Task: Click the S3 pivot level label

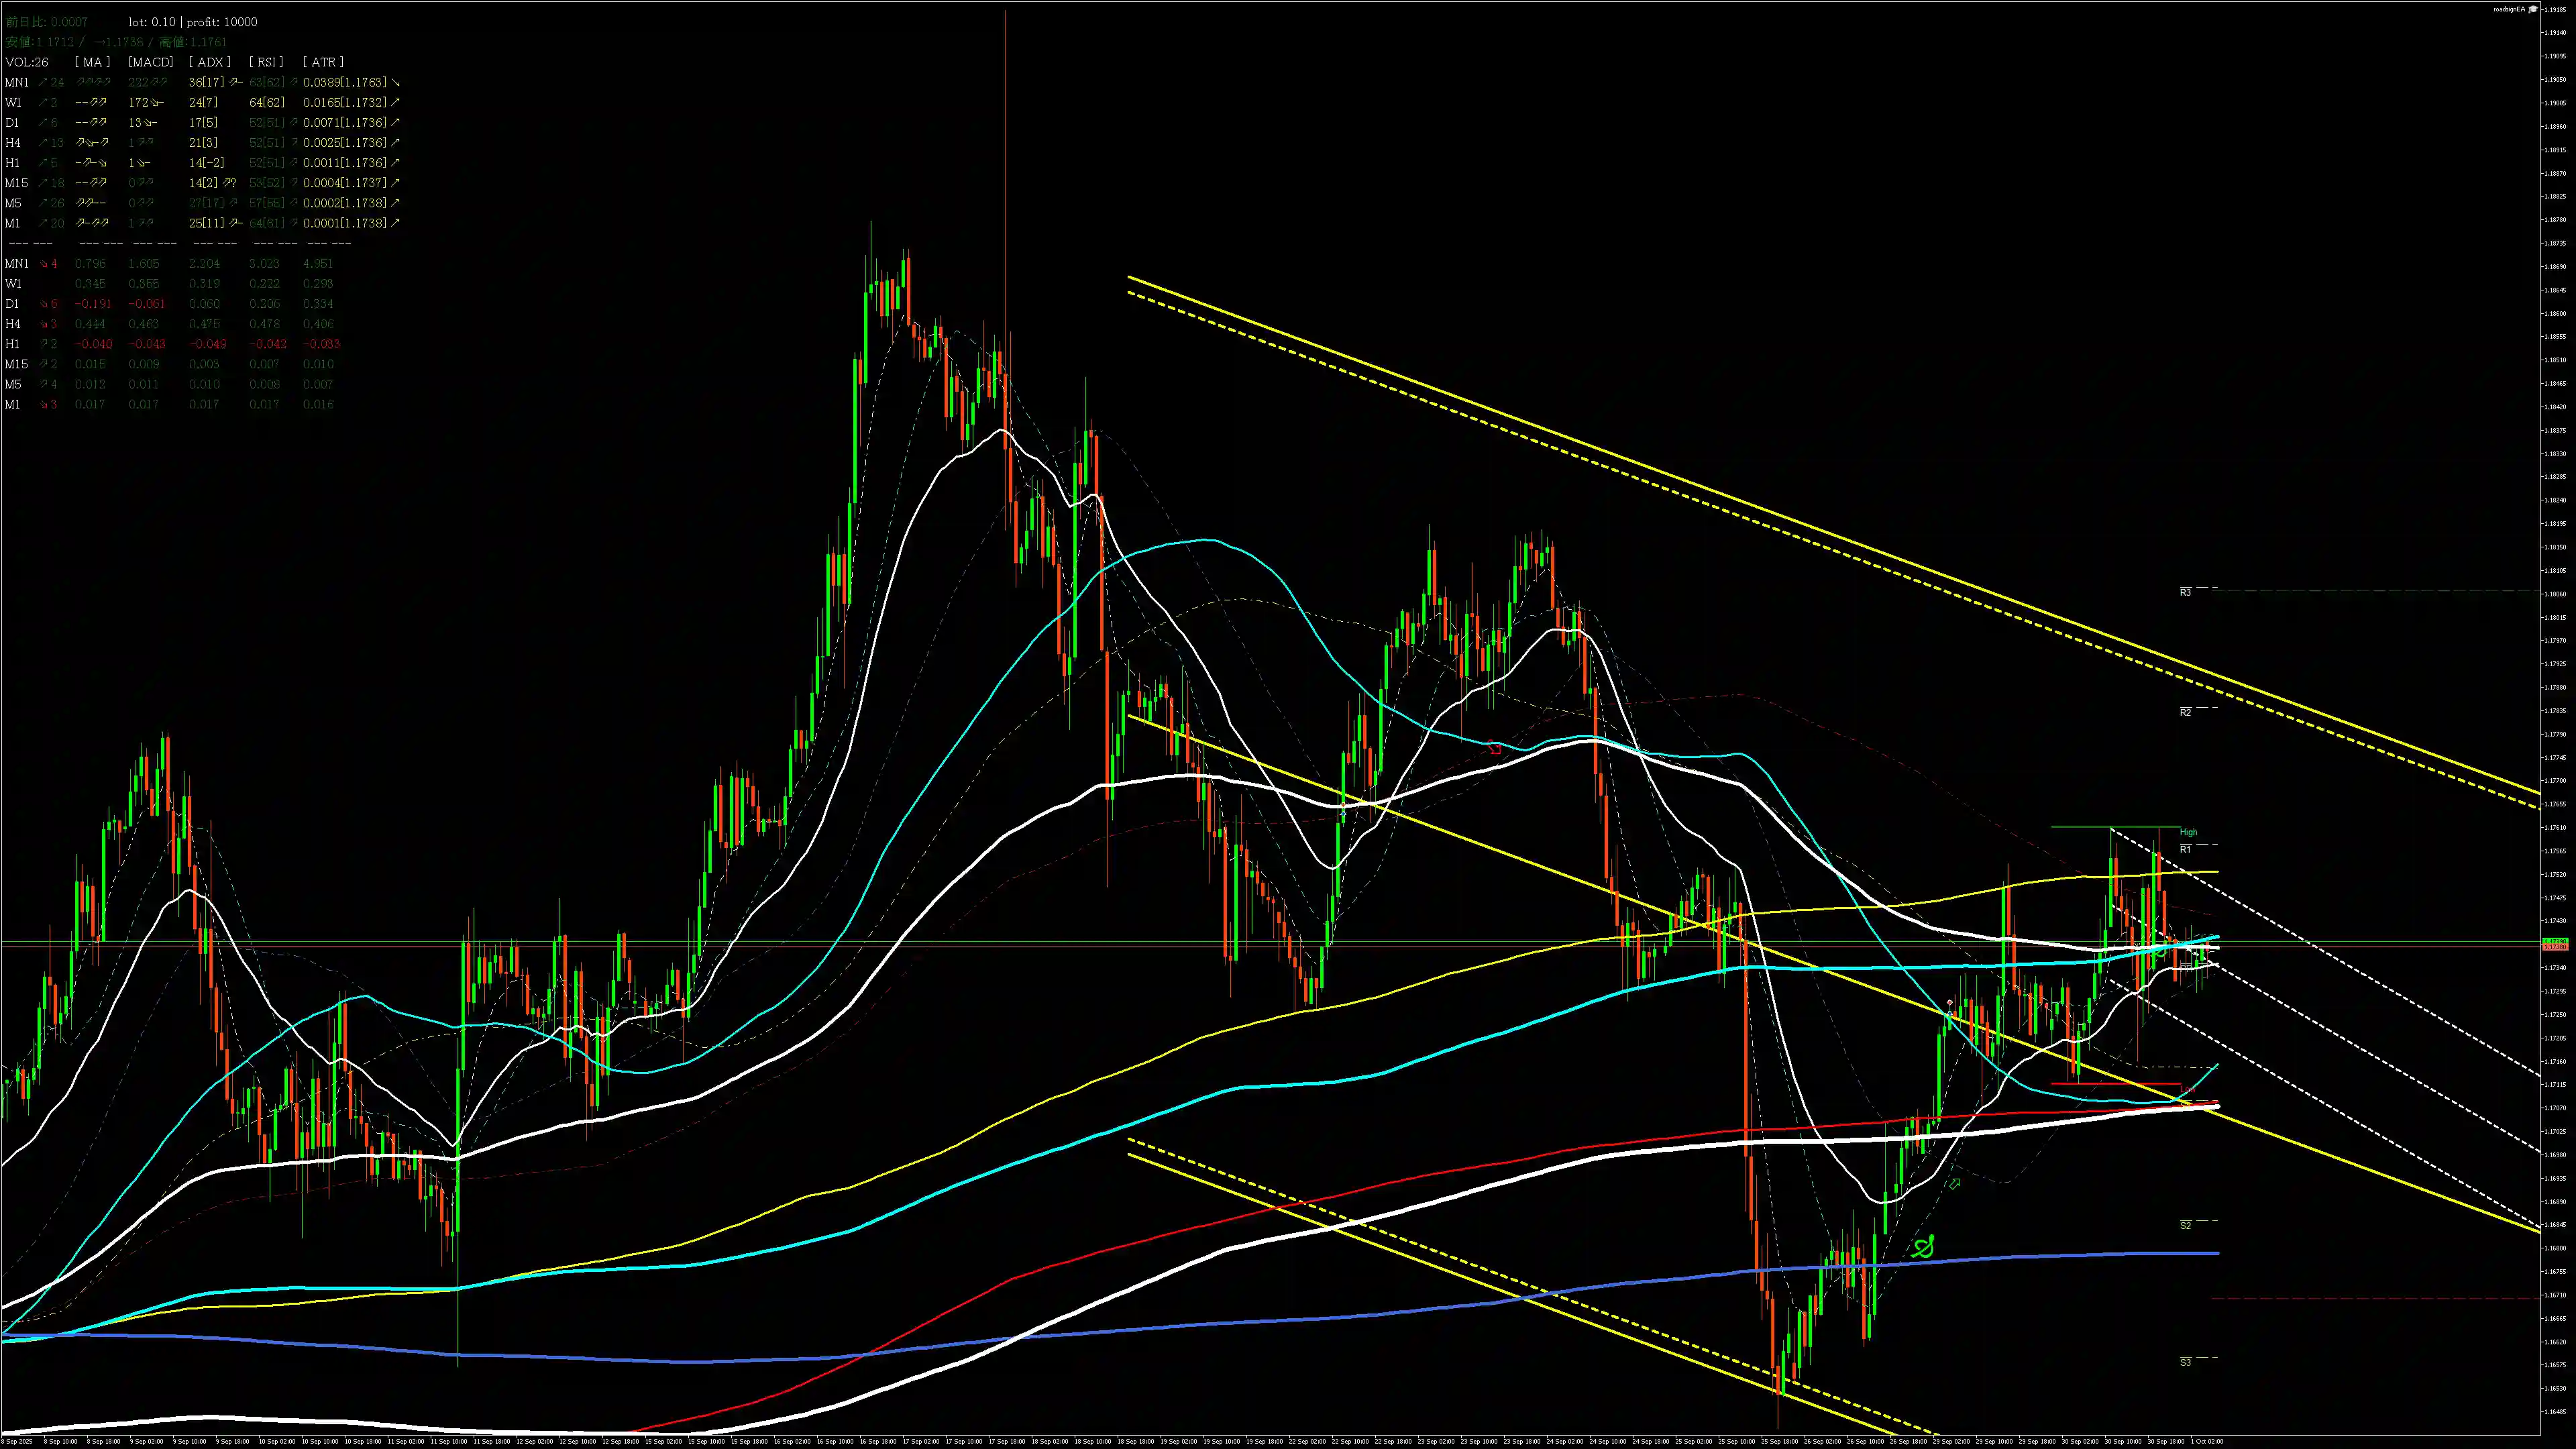Action: pyautogui.click(x=2185, y=1362)
